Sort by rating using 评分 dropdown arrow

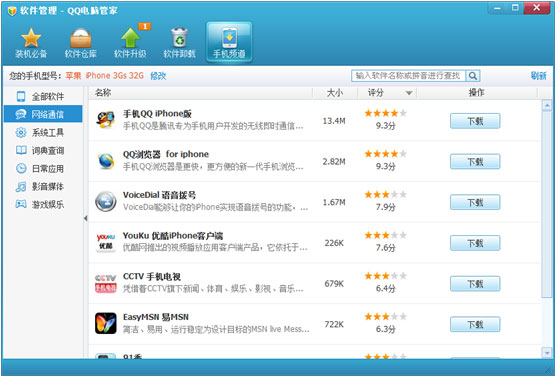point(409,93)
